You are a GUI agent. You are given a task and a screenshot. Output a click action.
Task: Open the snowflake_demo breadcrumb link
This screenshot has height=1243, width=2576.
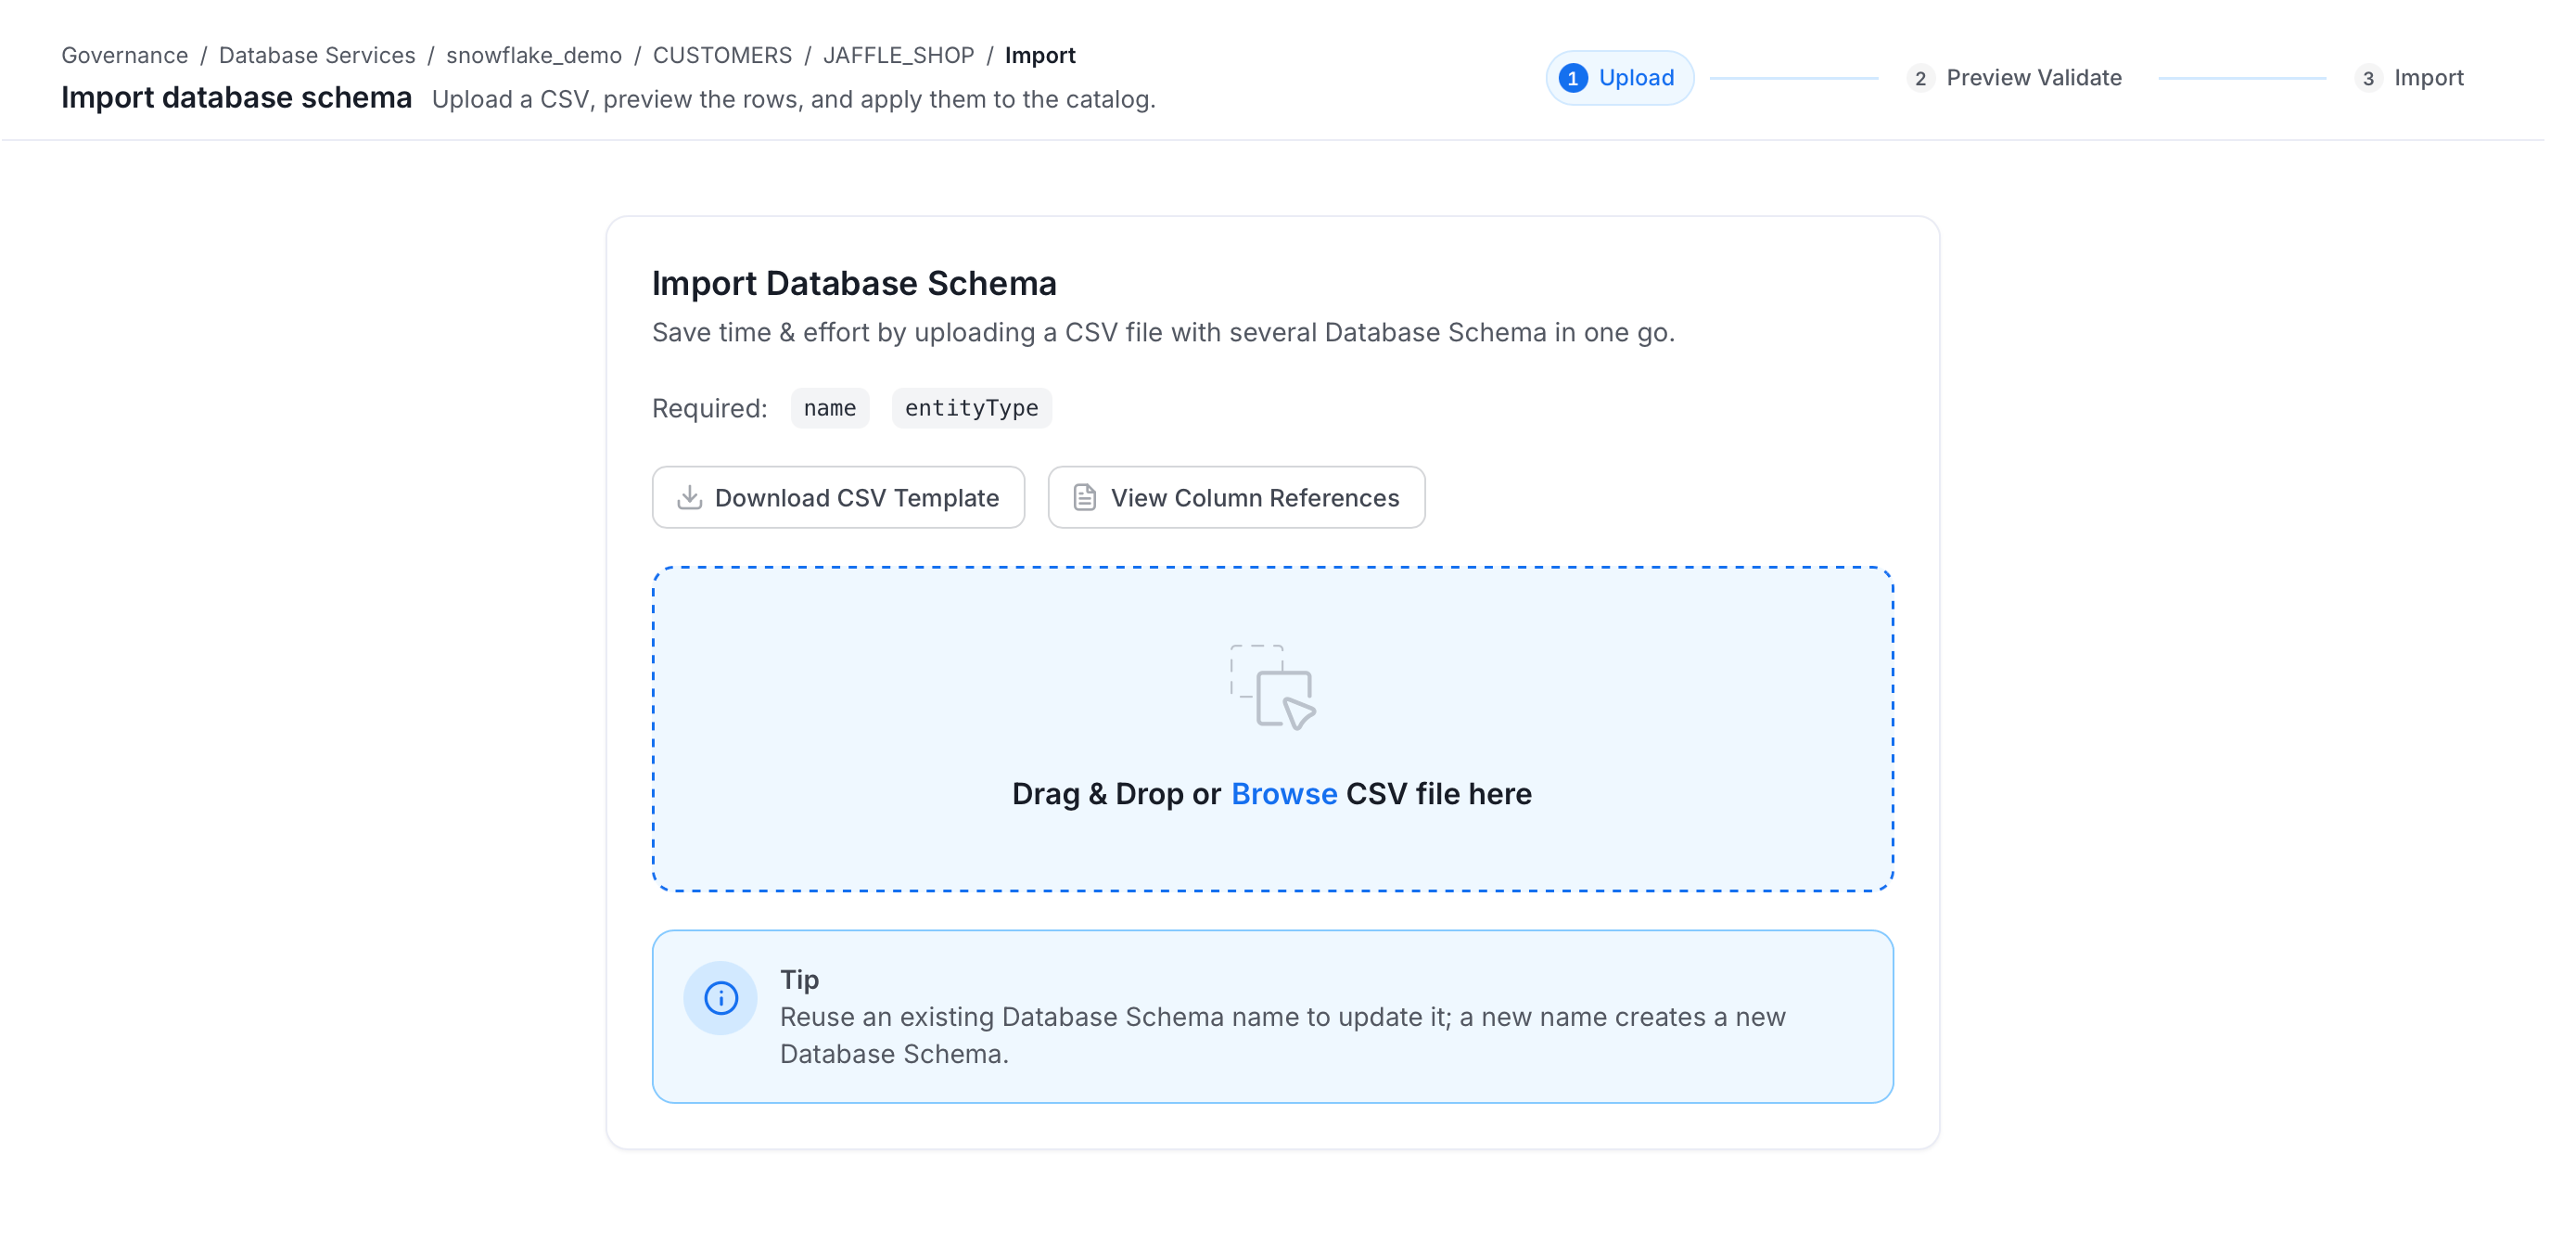click(533, 55)
